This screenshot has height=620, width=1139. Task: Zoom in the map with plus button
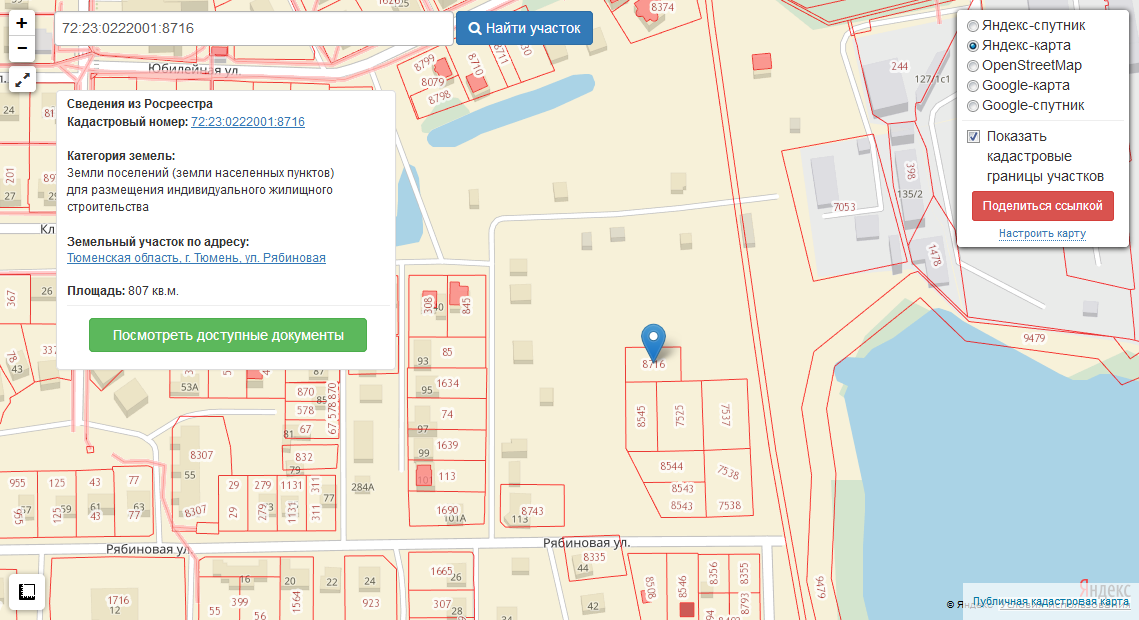[x=22, y=23]
